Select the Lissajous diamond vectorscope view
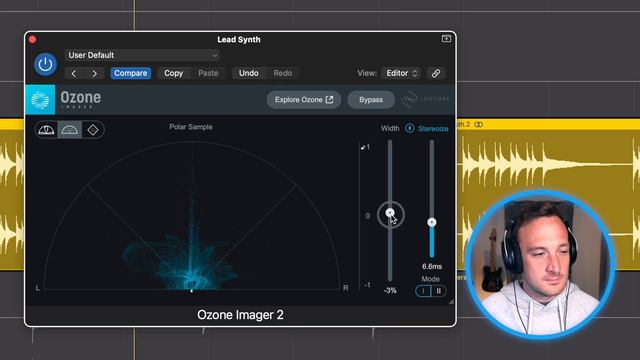 pos(93,130)
